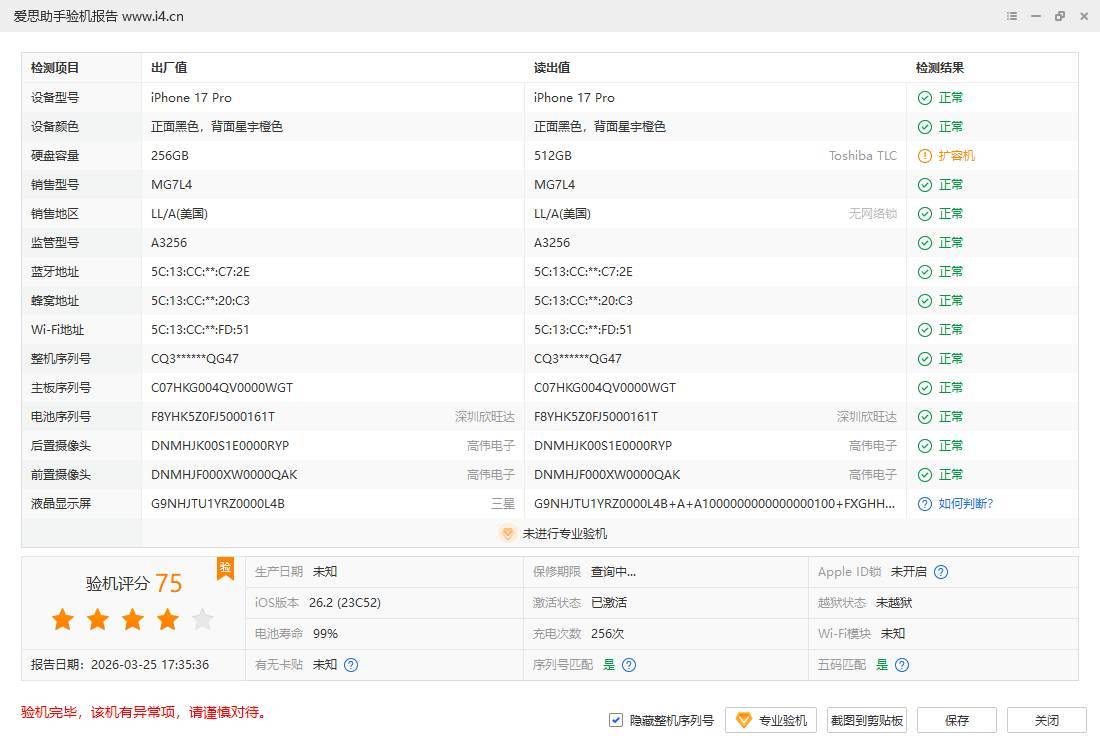Click help icon next to 序列号匹配

pos(629,665)
